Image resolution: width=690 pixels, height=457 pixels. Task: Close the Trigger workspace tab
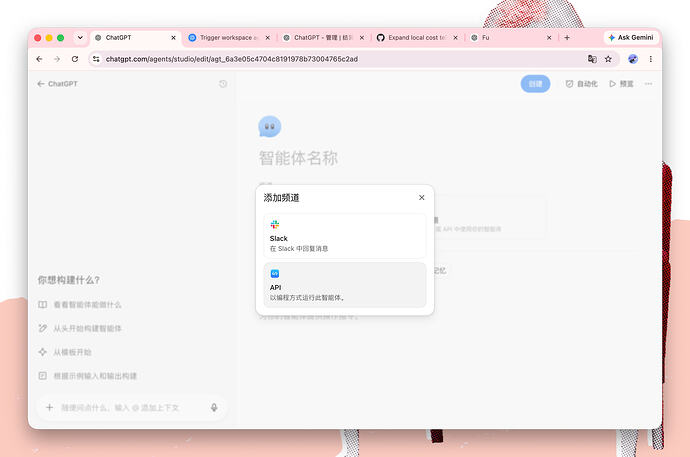coord(268,38)
